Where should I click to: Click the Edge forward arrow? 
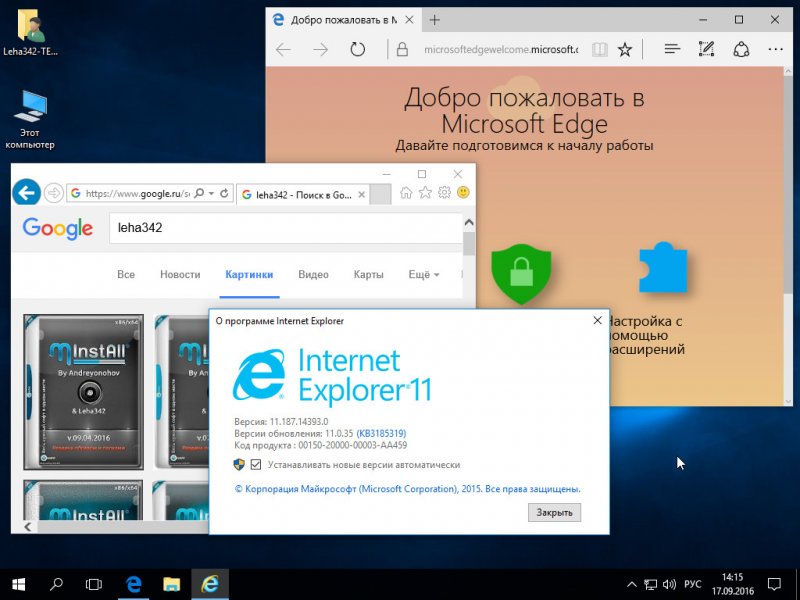pyautogui.click(x=320, y=49)
